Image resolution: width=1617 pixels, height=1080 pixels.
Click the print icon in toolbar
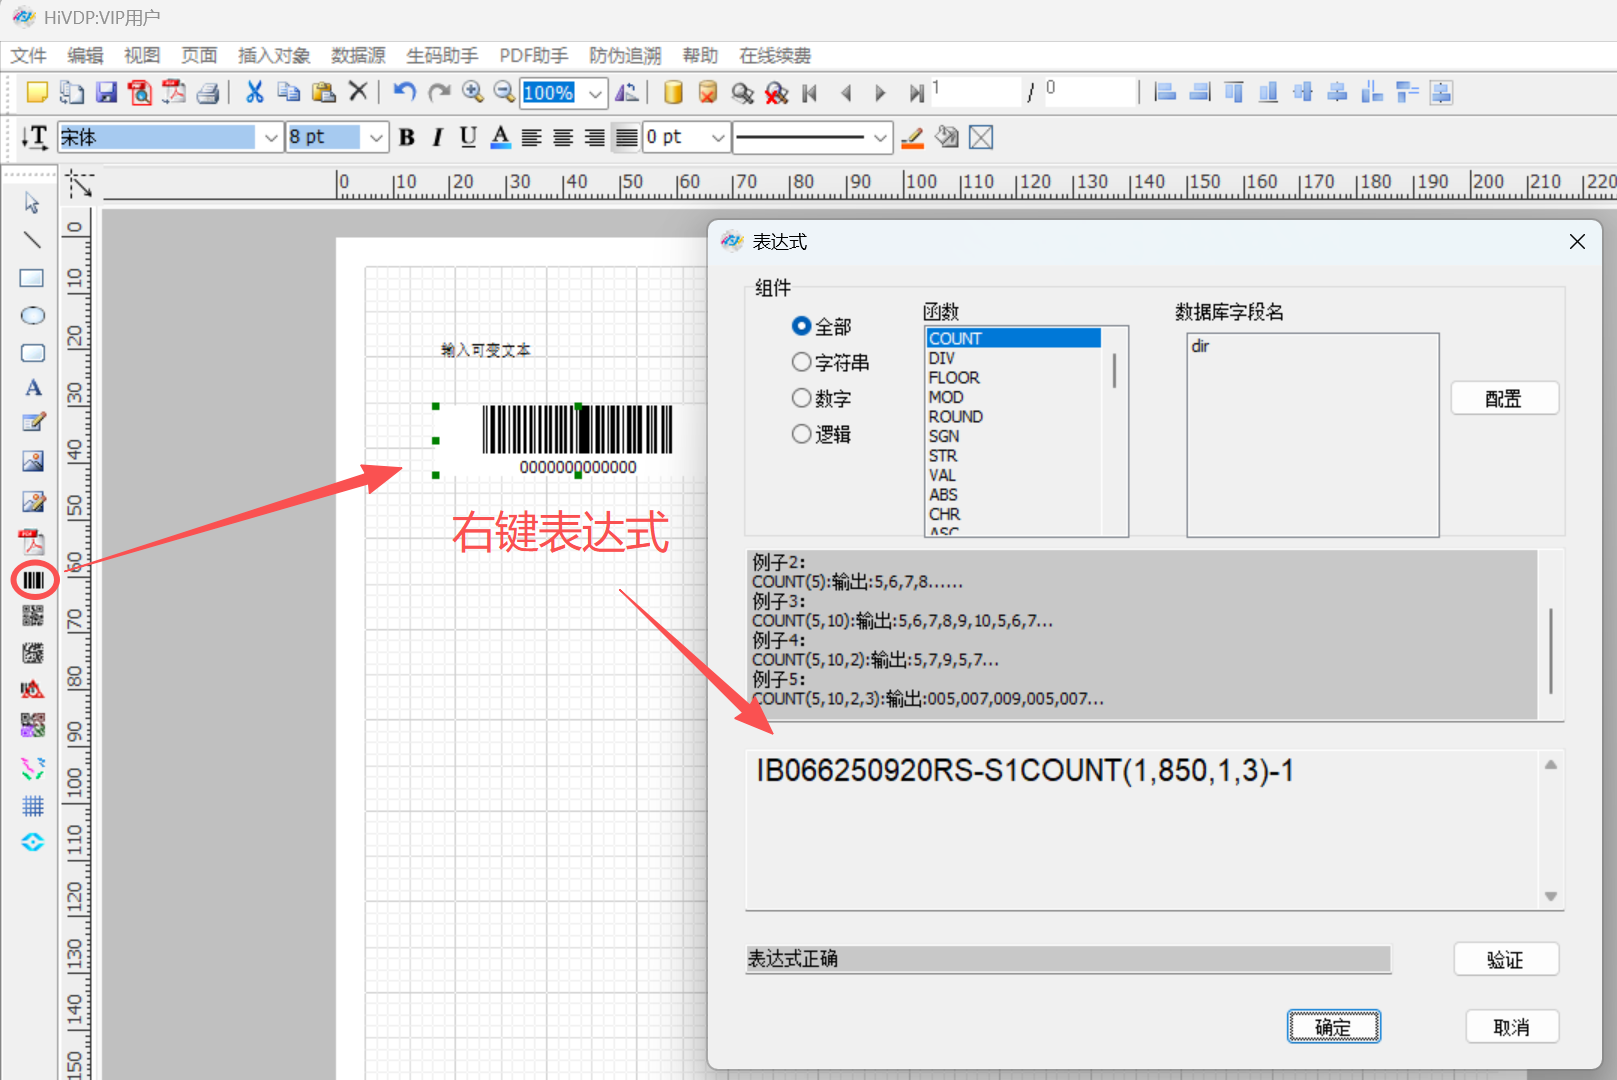(x=208, y=93)
